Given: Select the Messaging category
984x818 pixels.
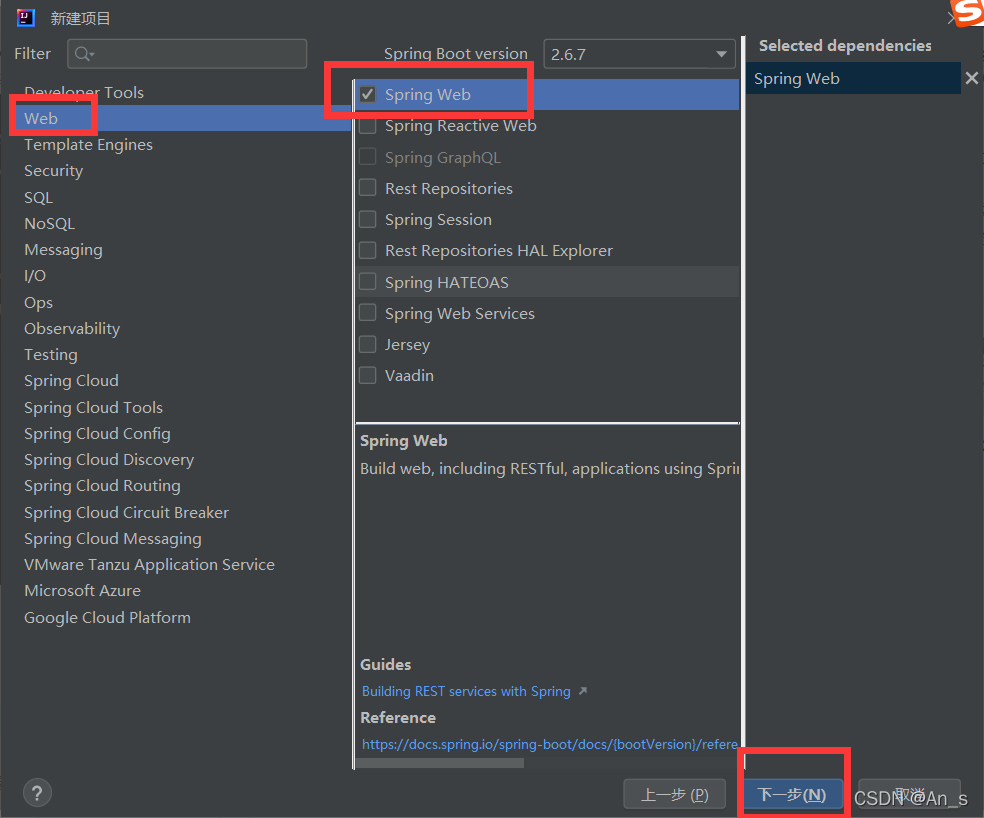Looking at the screenshot, I should [63, 250].
